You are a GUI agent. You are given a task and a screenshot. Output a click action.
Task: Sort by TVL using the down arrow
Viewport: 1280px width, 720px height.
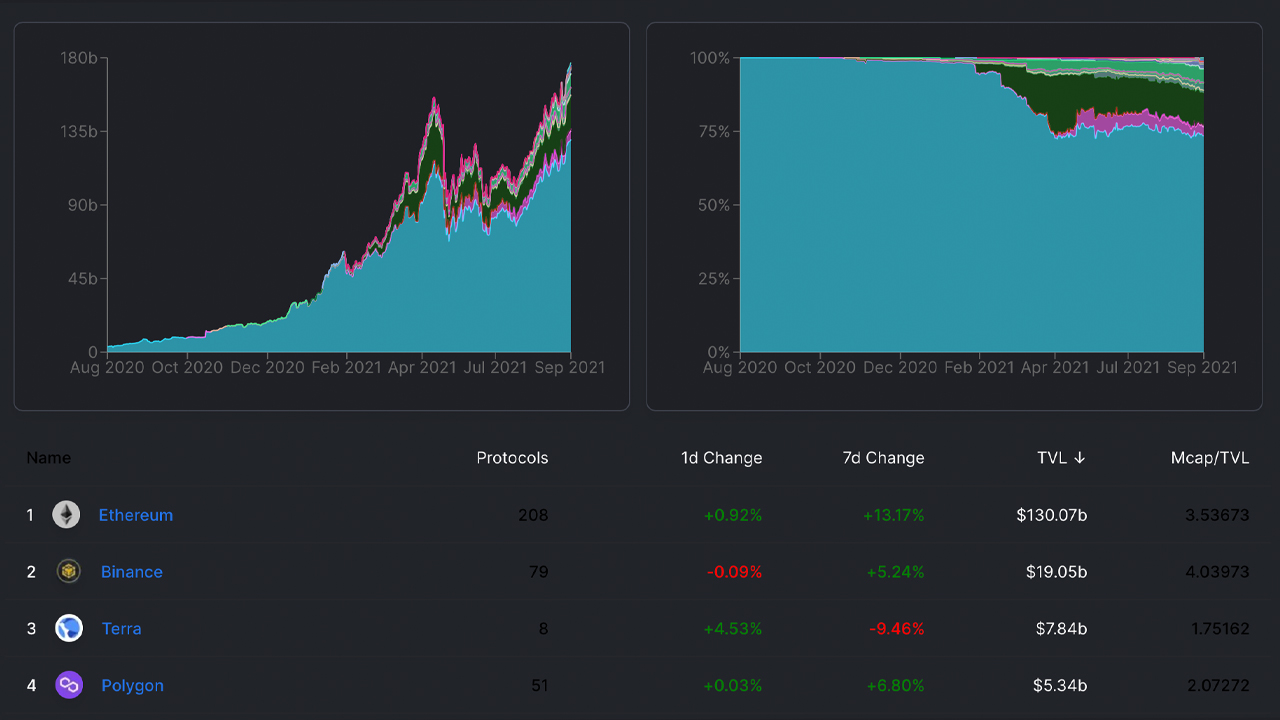(x=1079, y=458)
